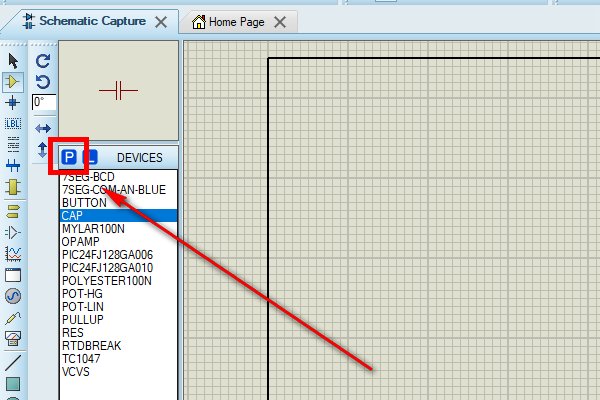Select the Selection Mode arrow tool
The height and width of the screenshot is (400, 600).
(x=13, y=61)
